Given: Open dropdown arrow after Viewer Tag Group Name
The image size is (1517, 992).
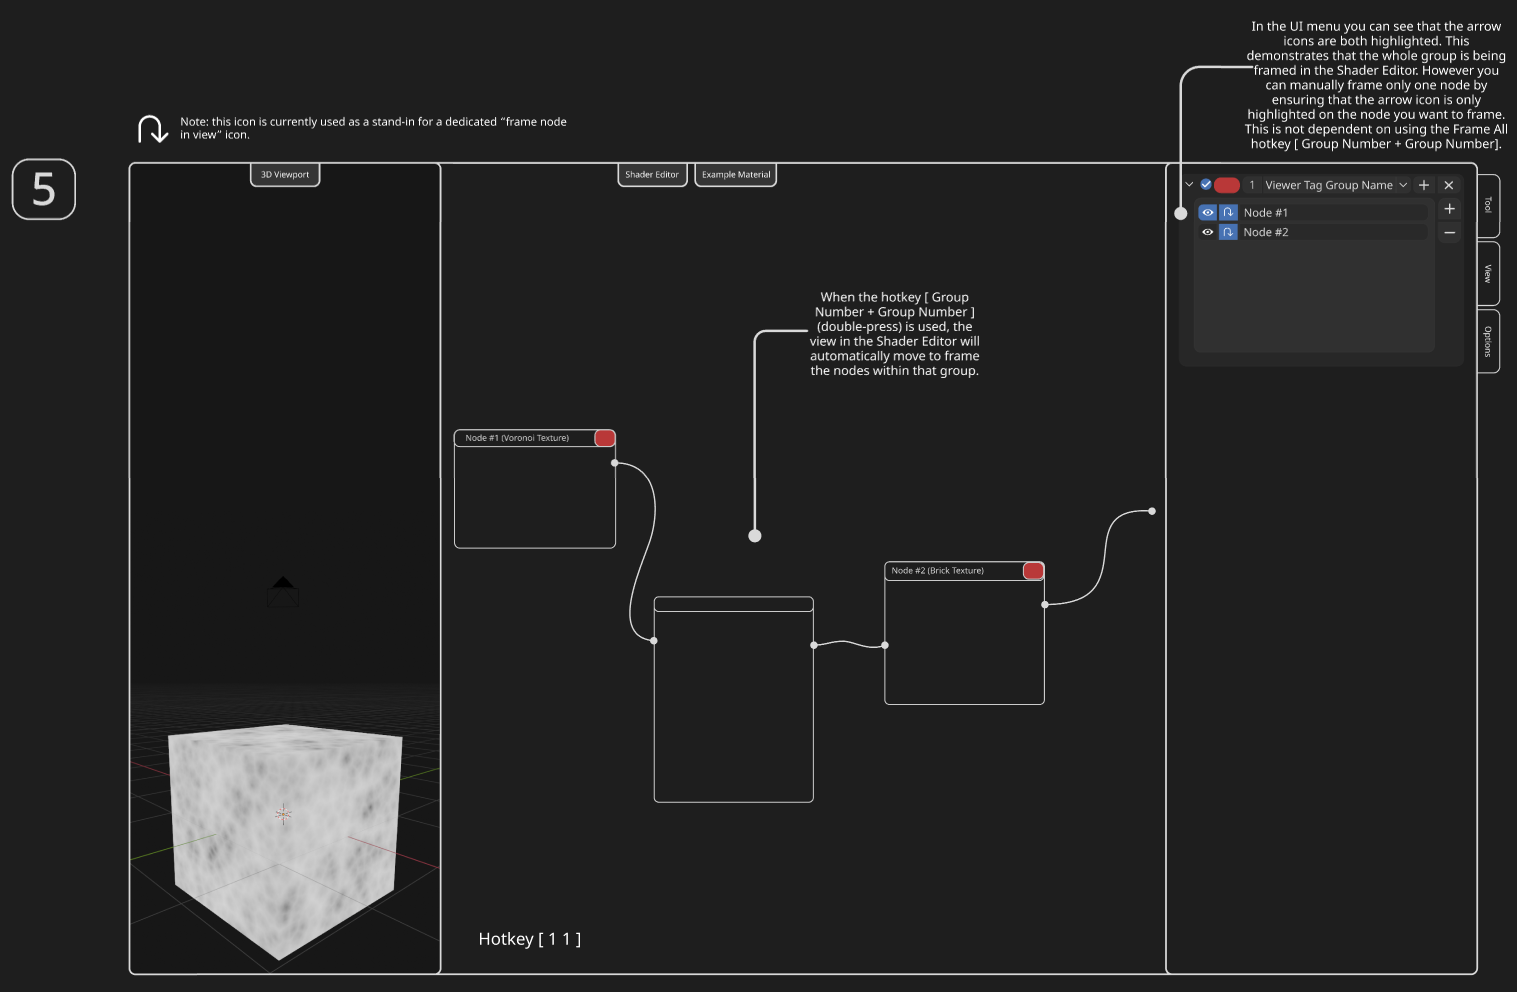Looking at the screenshot, I should click(x=1403, y=185).
